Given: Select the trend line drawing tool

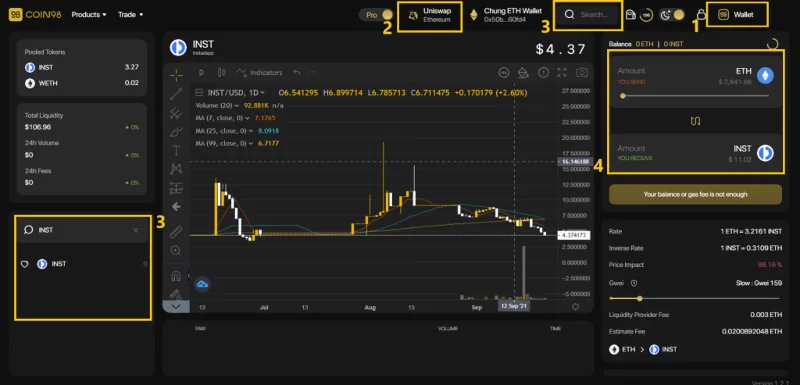Looking at the screenshot, I should [x=176, y=94].
